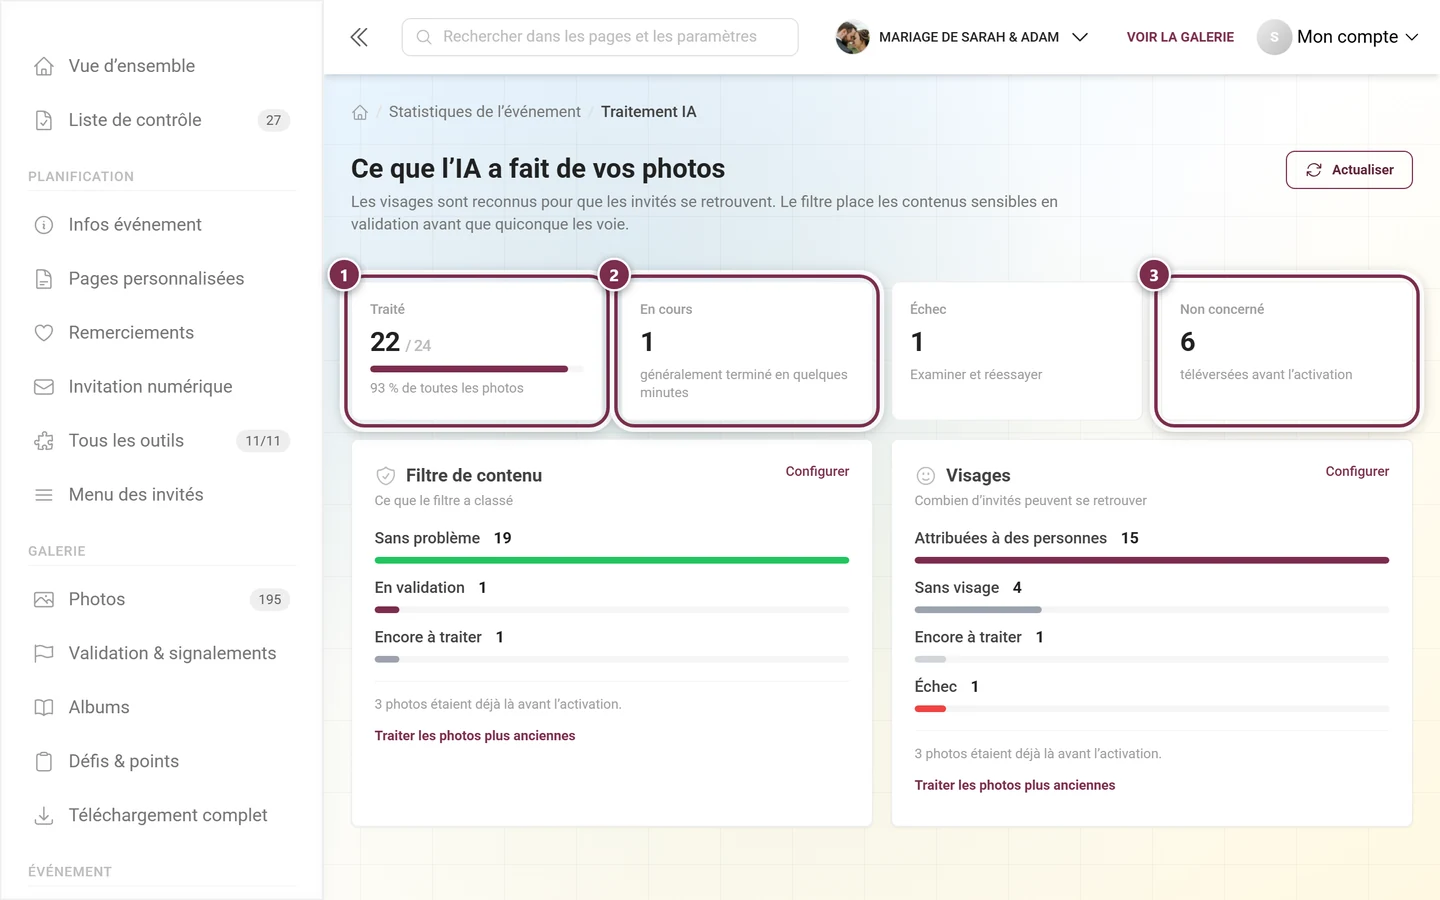
Task: Expand the Mon compte menu
Action: [x=1338, y=37]
